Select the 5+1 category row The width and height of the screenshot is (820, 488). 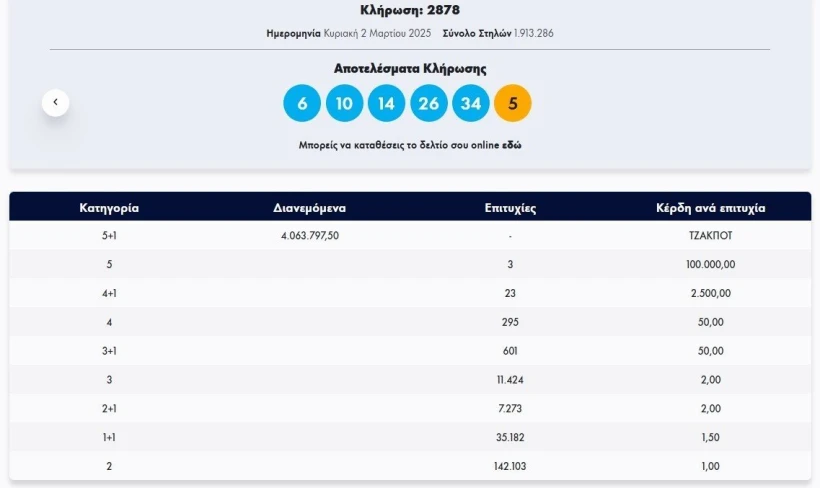[410, 235]
